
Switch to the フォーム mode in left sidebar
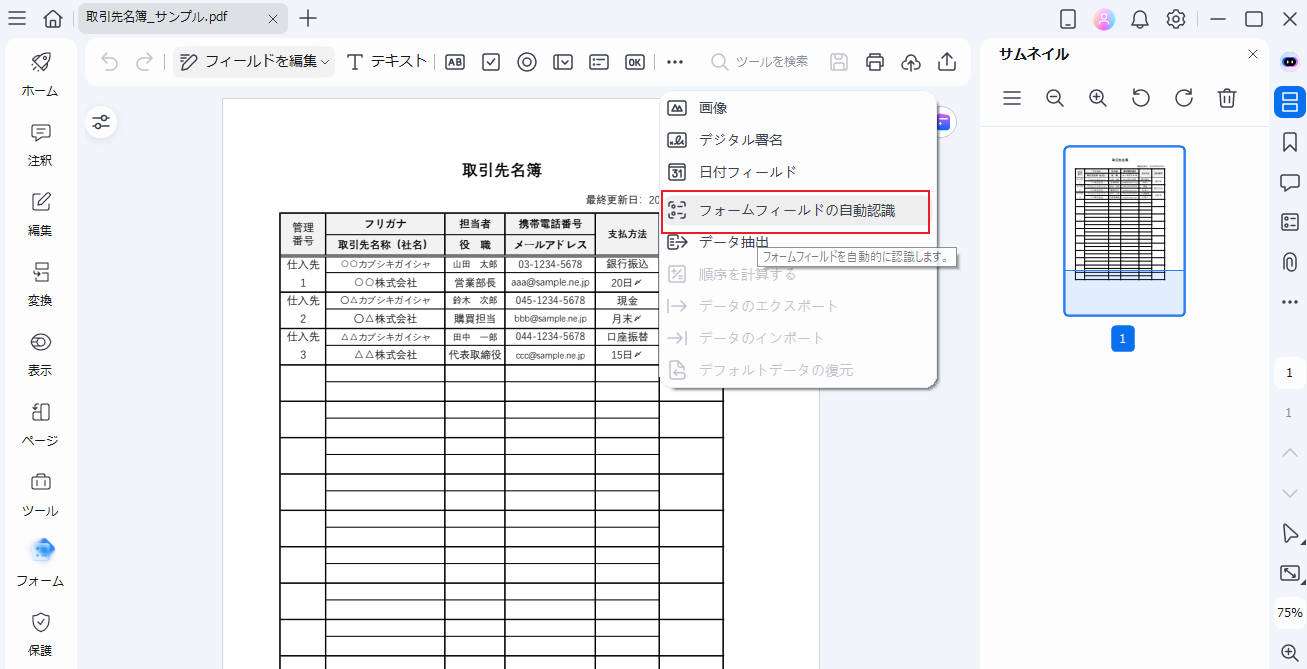(x=40, y=563)
